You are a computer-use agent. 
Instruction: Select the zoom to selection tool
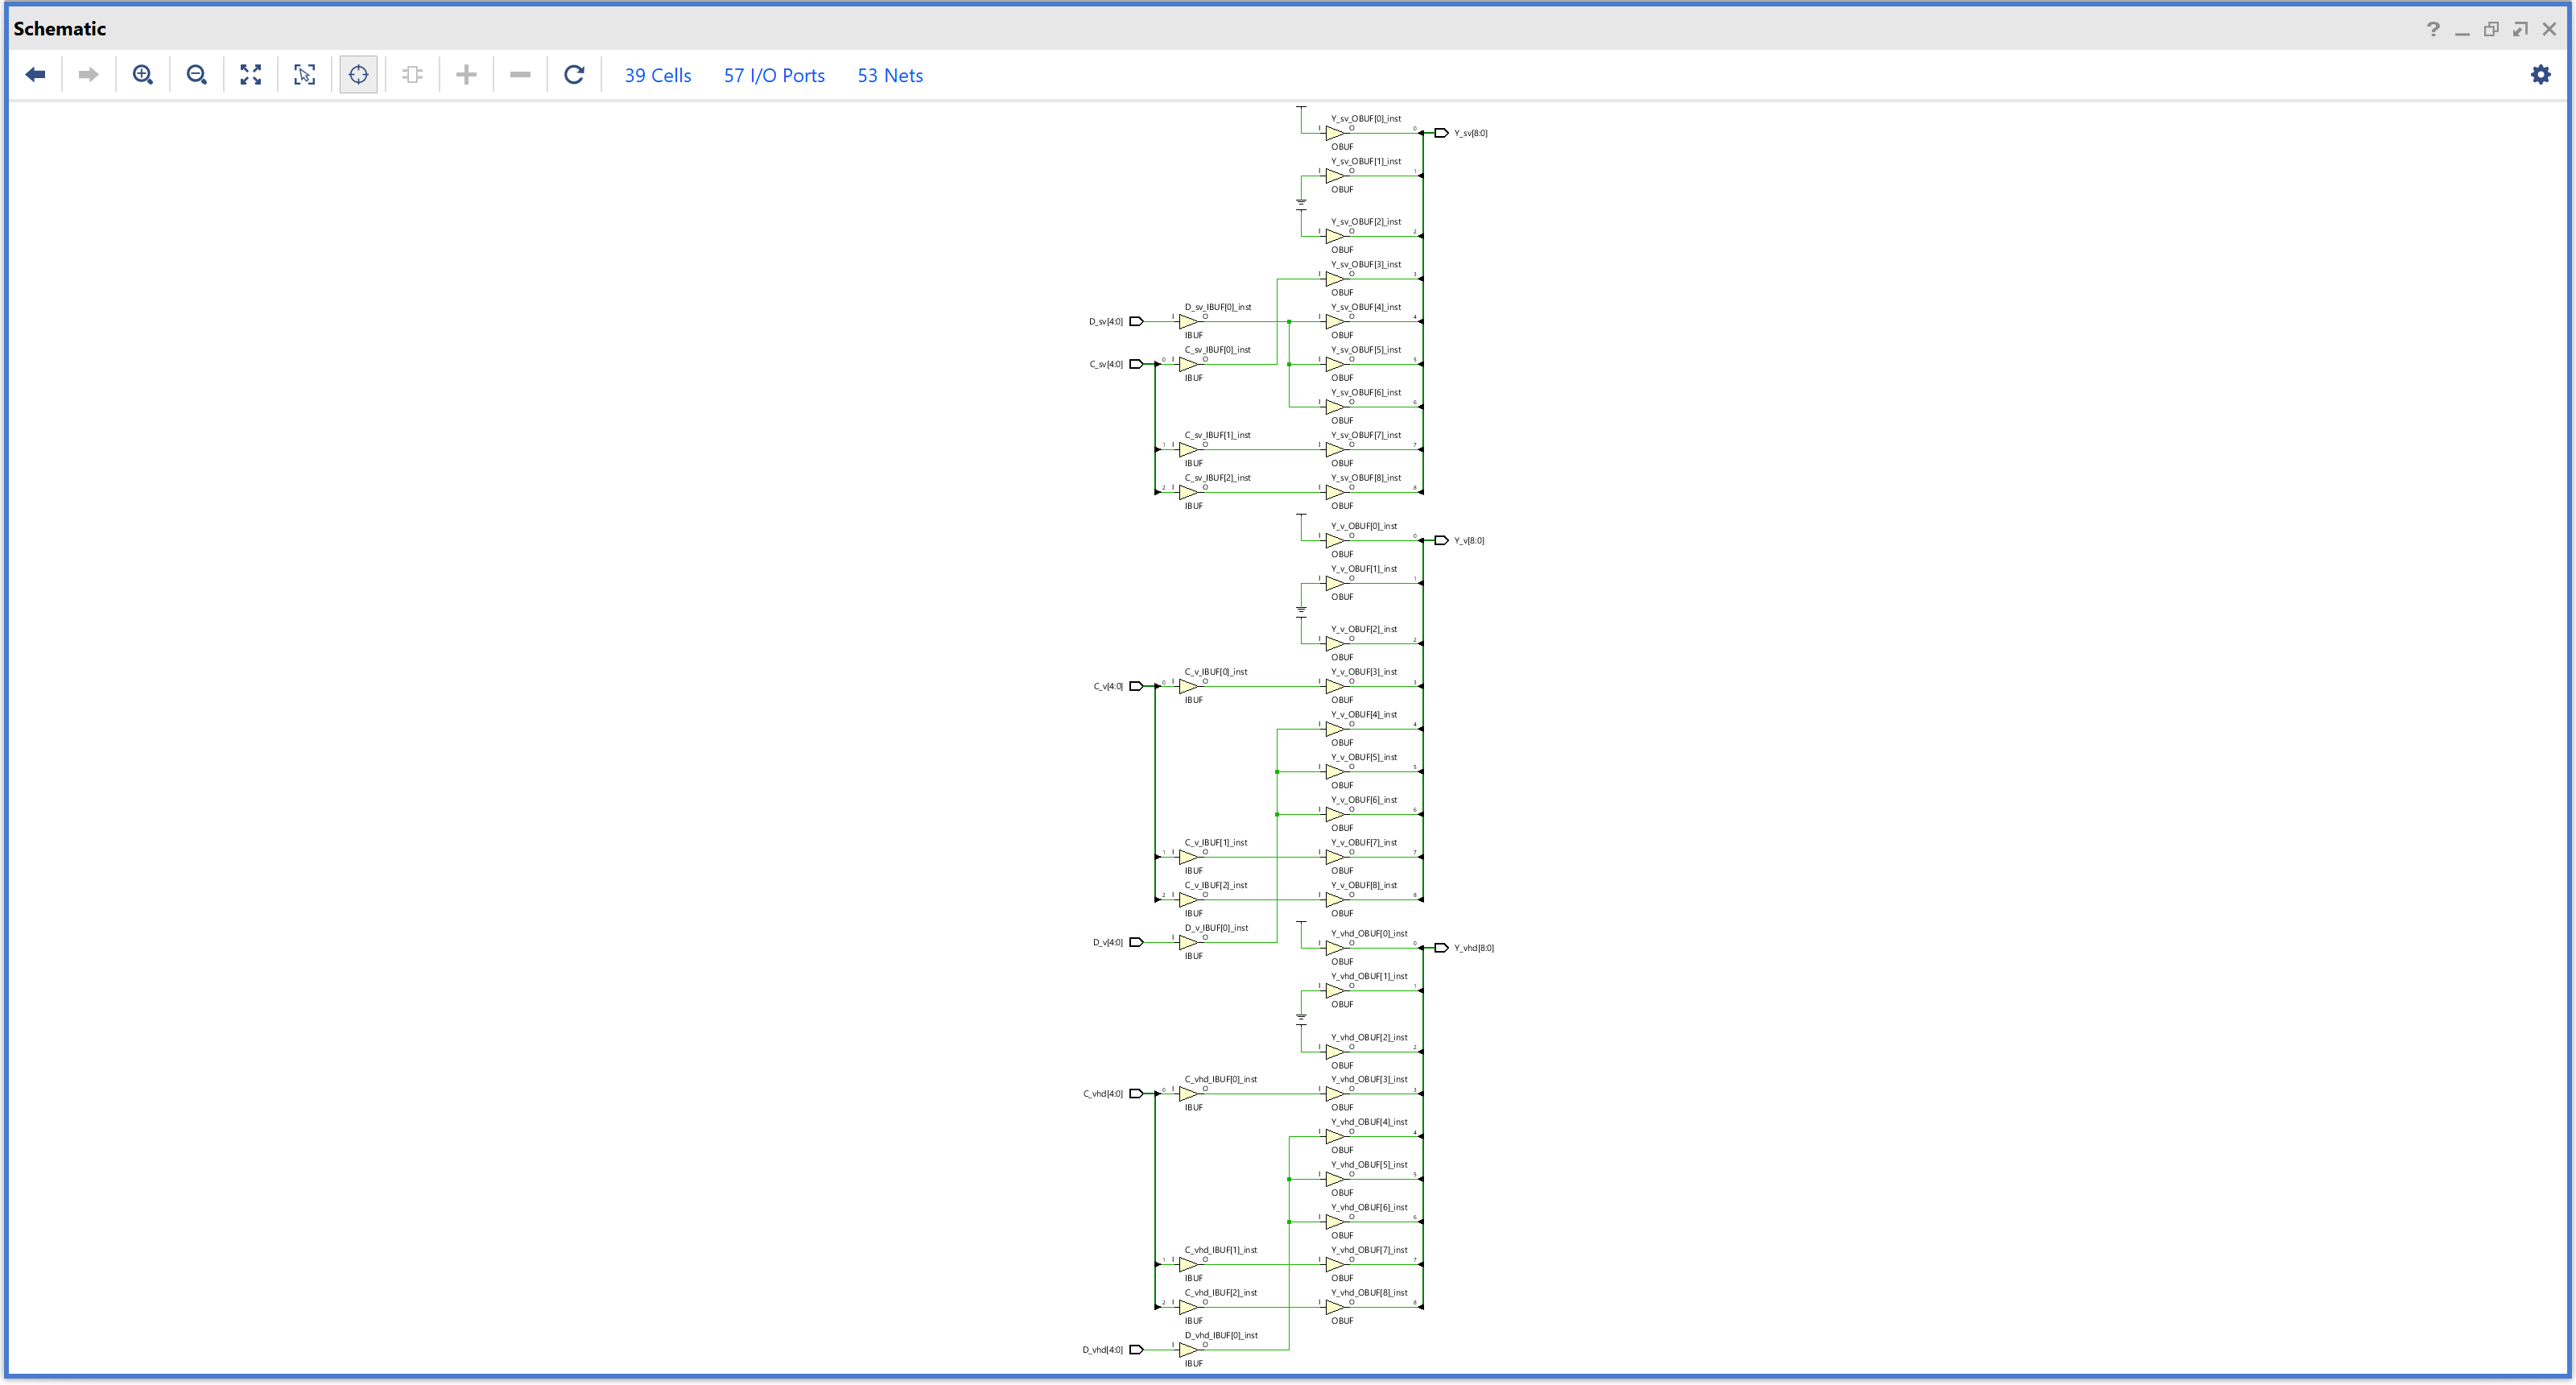304,74
